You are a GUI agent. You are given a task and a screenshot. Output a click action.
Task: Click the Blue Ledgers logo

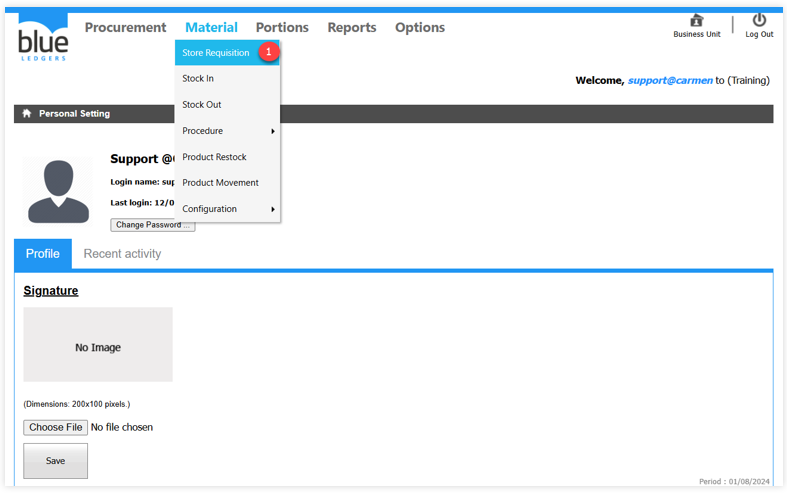tap(42, 39)
